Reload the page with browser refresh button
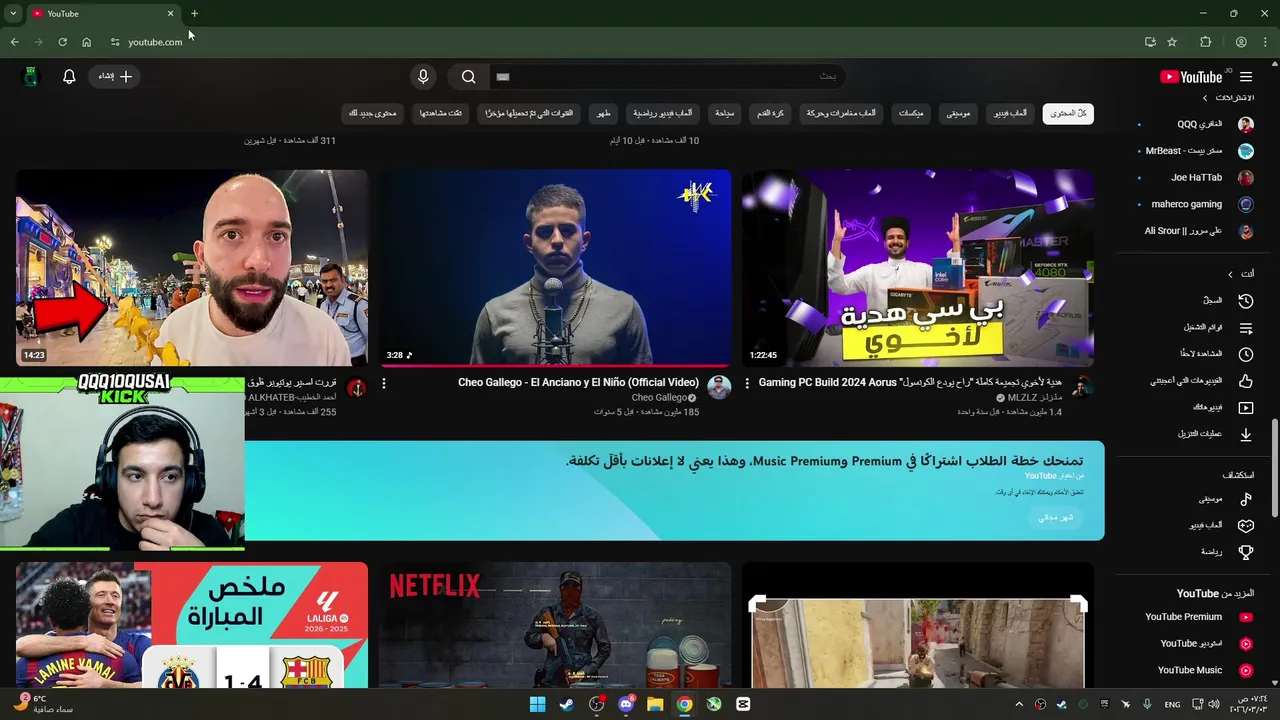This screenshot has height=720, width=1280. click(x=62, y=42)
